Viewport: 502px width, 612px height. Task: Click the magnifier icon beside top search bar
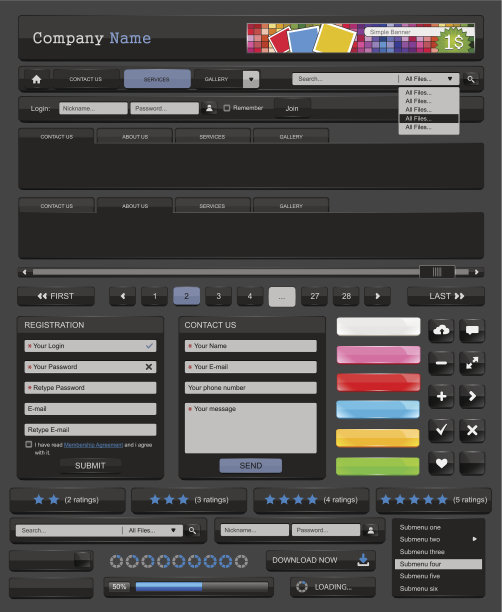[471, 79]
